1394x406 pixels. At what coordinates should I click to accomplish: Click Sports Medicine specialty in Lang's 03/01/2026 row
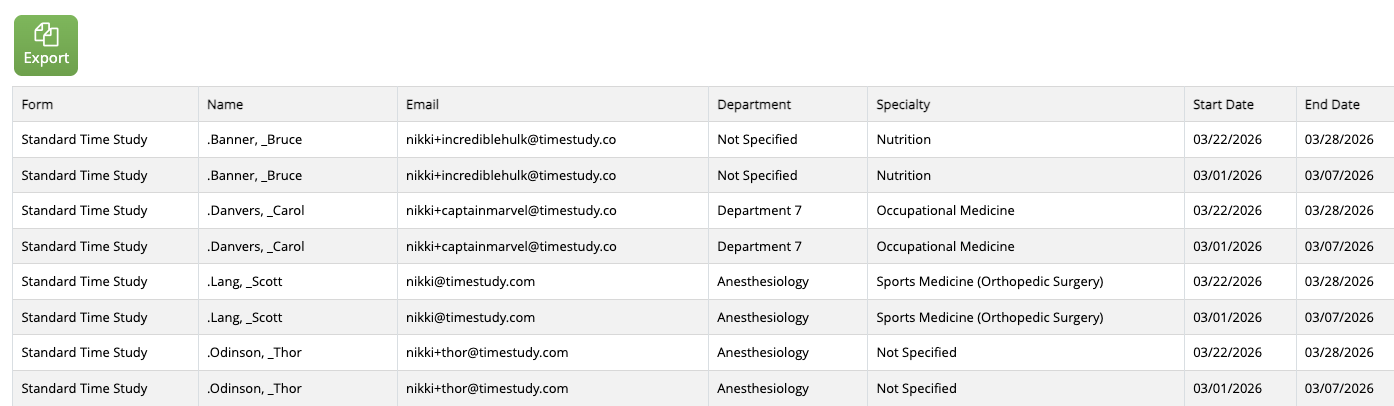990,317
